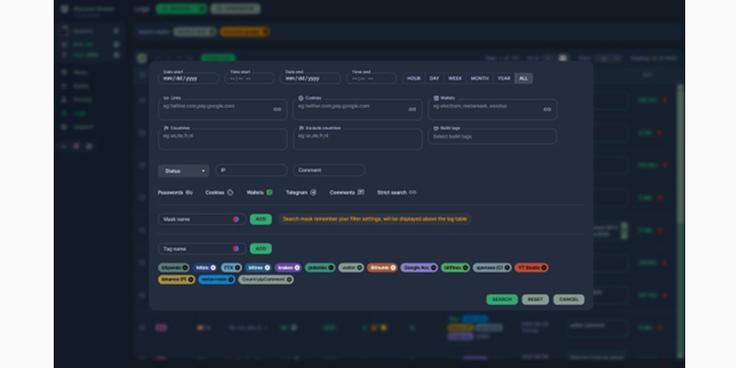Toggle the Comments filter option
Viewport: 736px width, 368px height.
coord(347,192)
